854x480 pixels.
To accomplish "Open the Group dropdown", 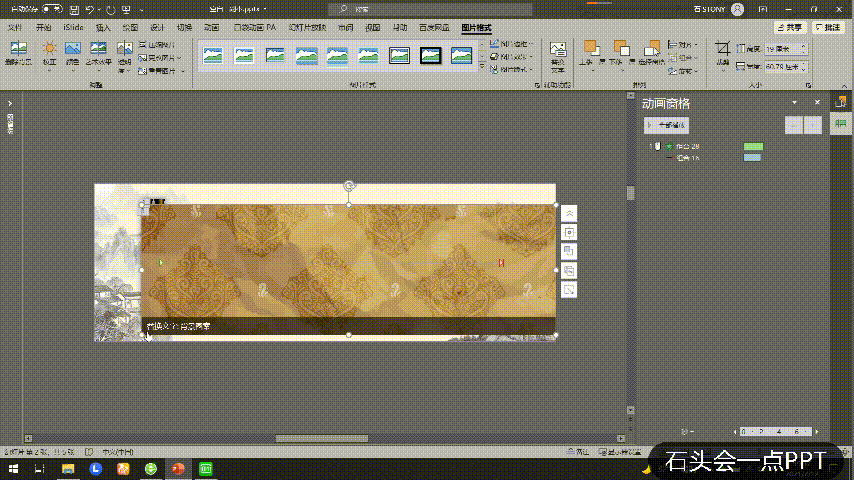I will 682,58.
